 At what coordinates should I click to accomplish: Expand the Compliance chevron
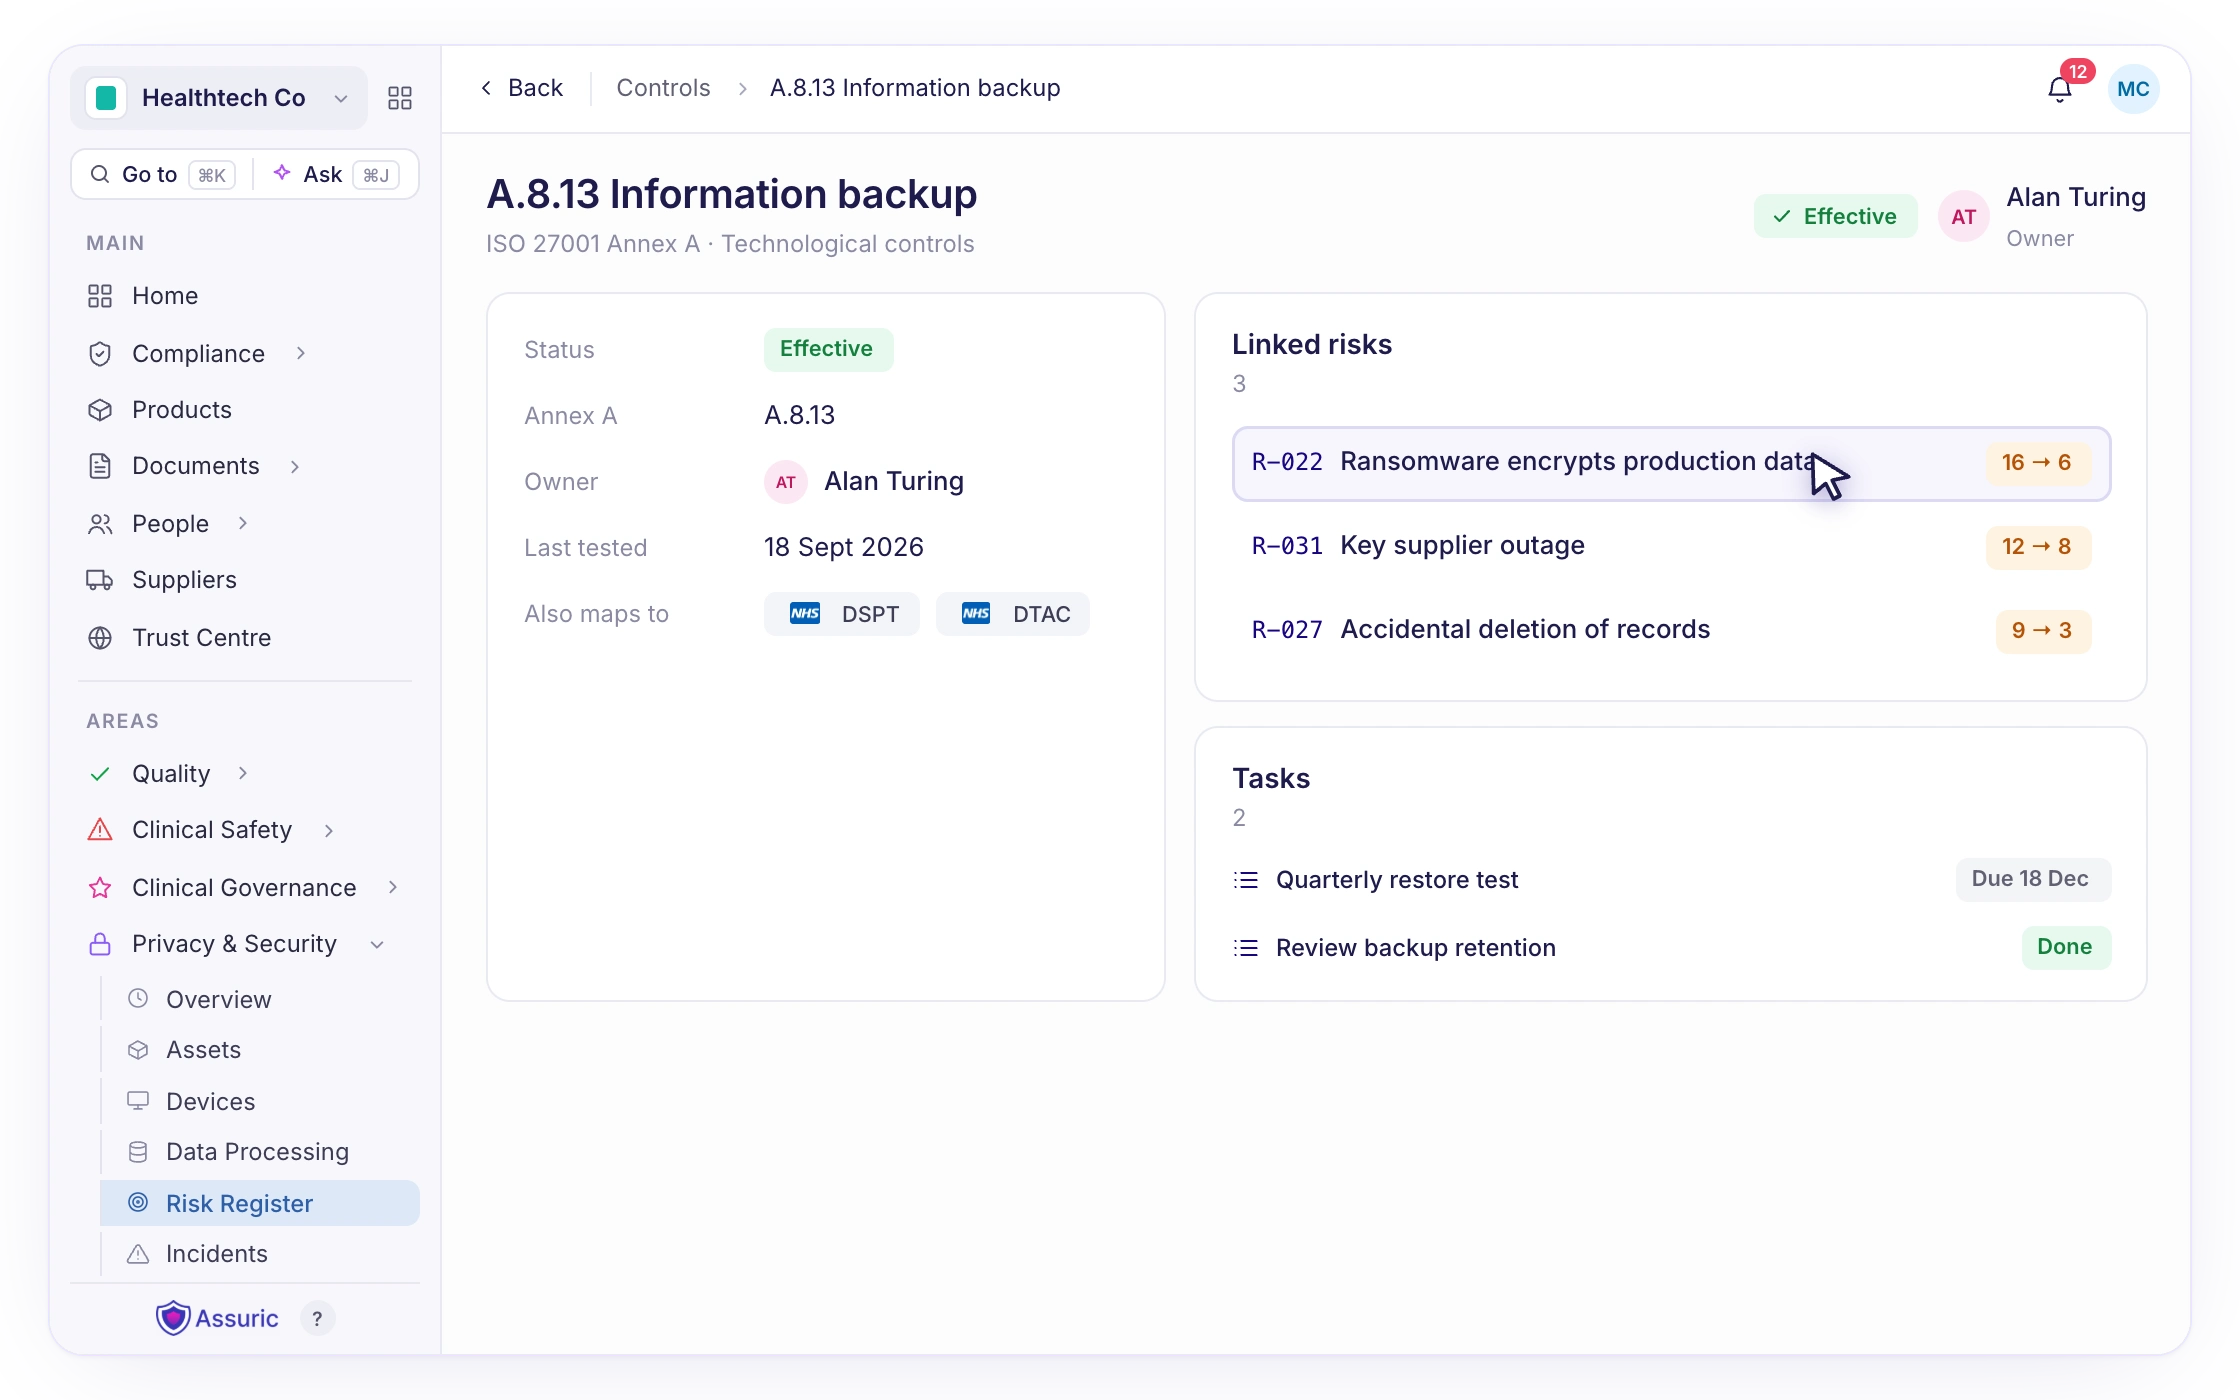pyautogui.click(x=301, y=353)
